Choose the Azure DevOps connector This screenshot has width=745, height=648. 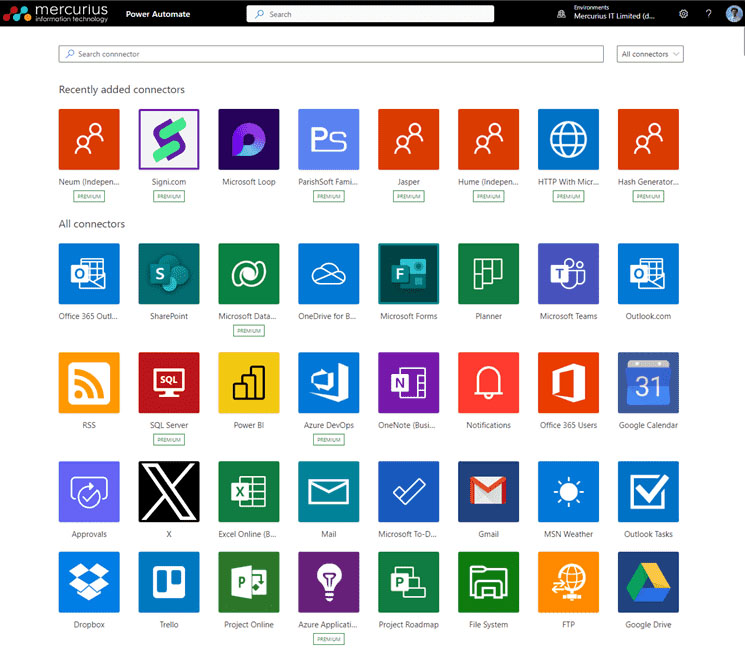pyautogui.click(x=328, y=382)
